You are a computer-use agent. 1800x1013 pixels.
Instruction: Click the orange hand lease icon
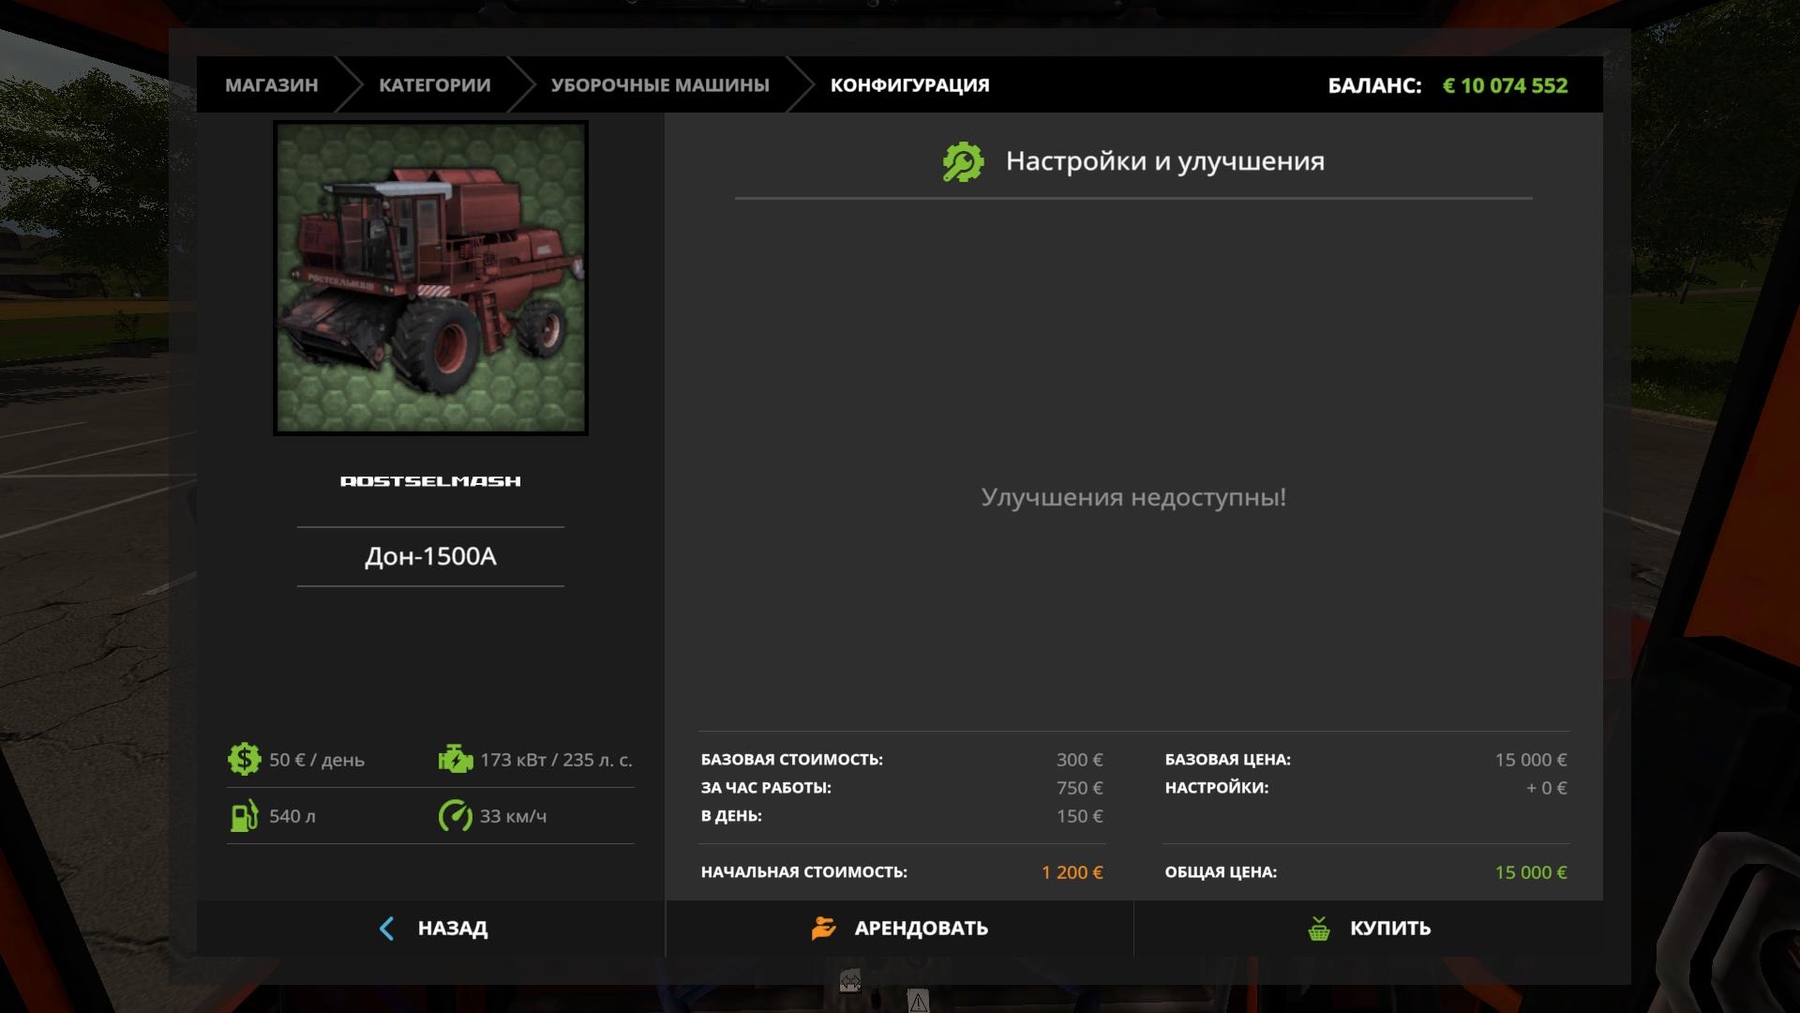tap(823, 928)
